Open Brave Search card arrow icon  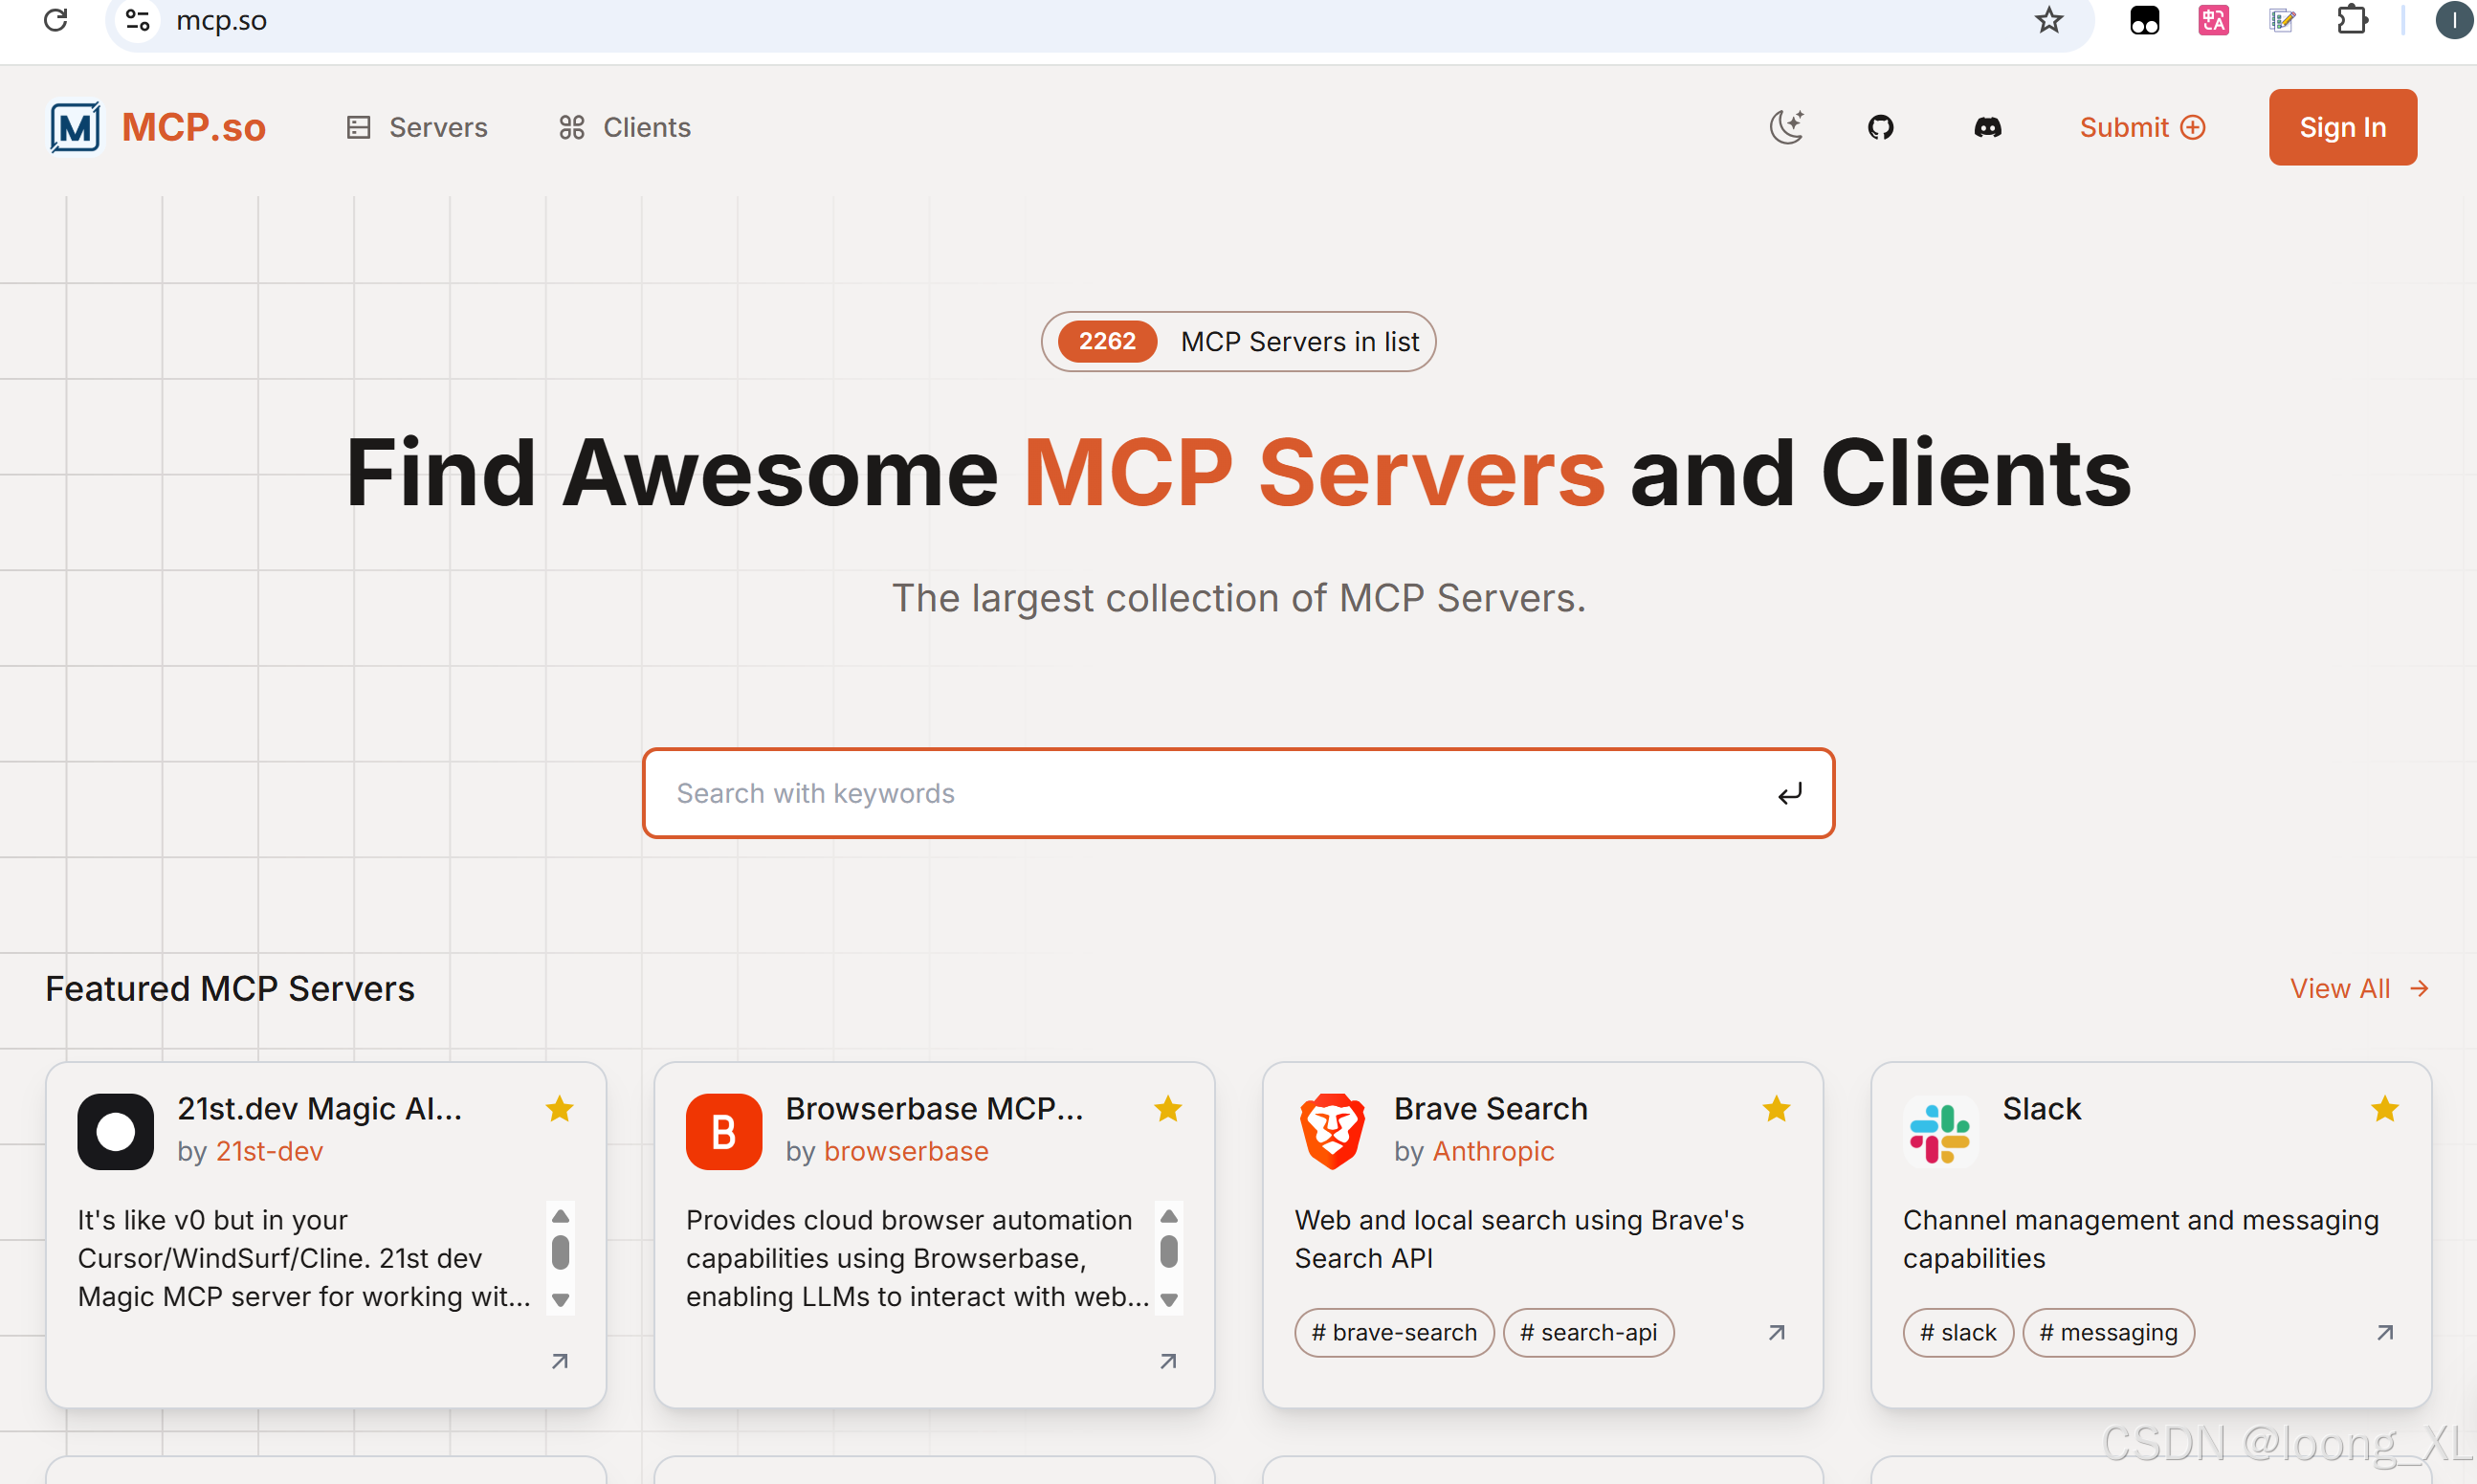(x=1776, y=1333)
